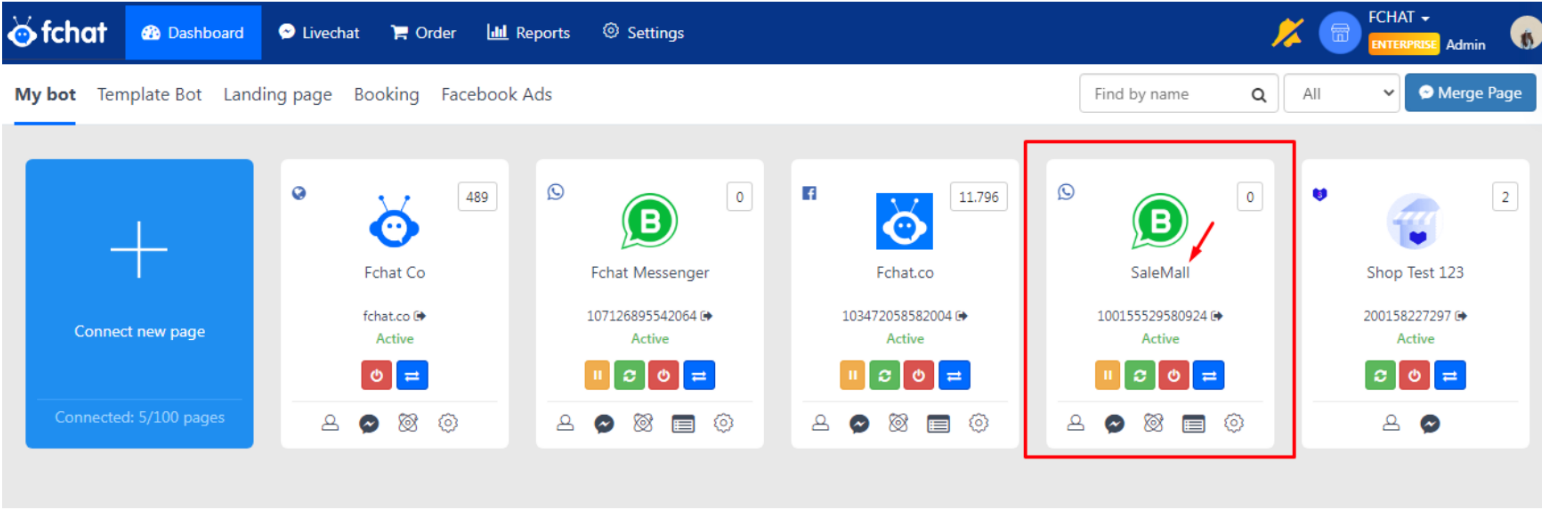Open the messenger chat icon on Shop Test 123 card
The width and height of the screenshot is (1542, 527).
pyautogui.click(x=1430, y=423)
